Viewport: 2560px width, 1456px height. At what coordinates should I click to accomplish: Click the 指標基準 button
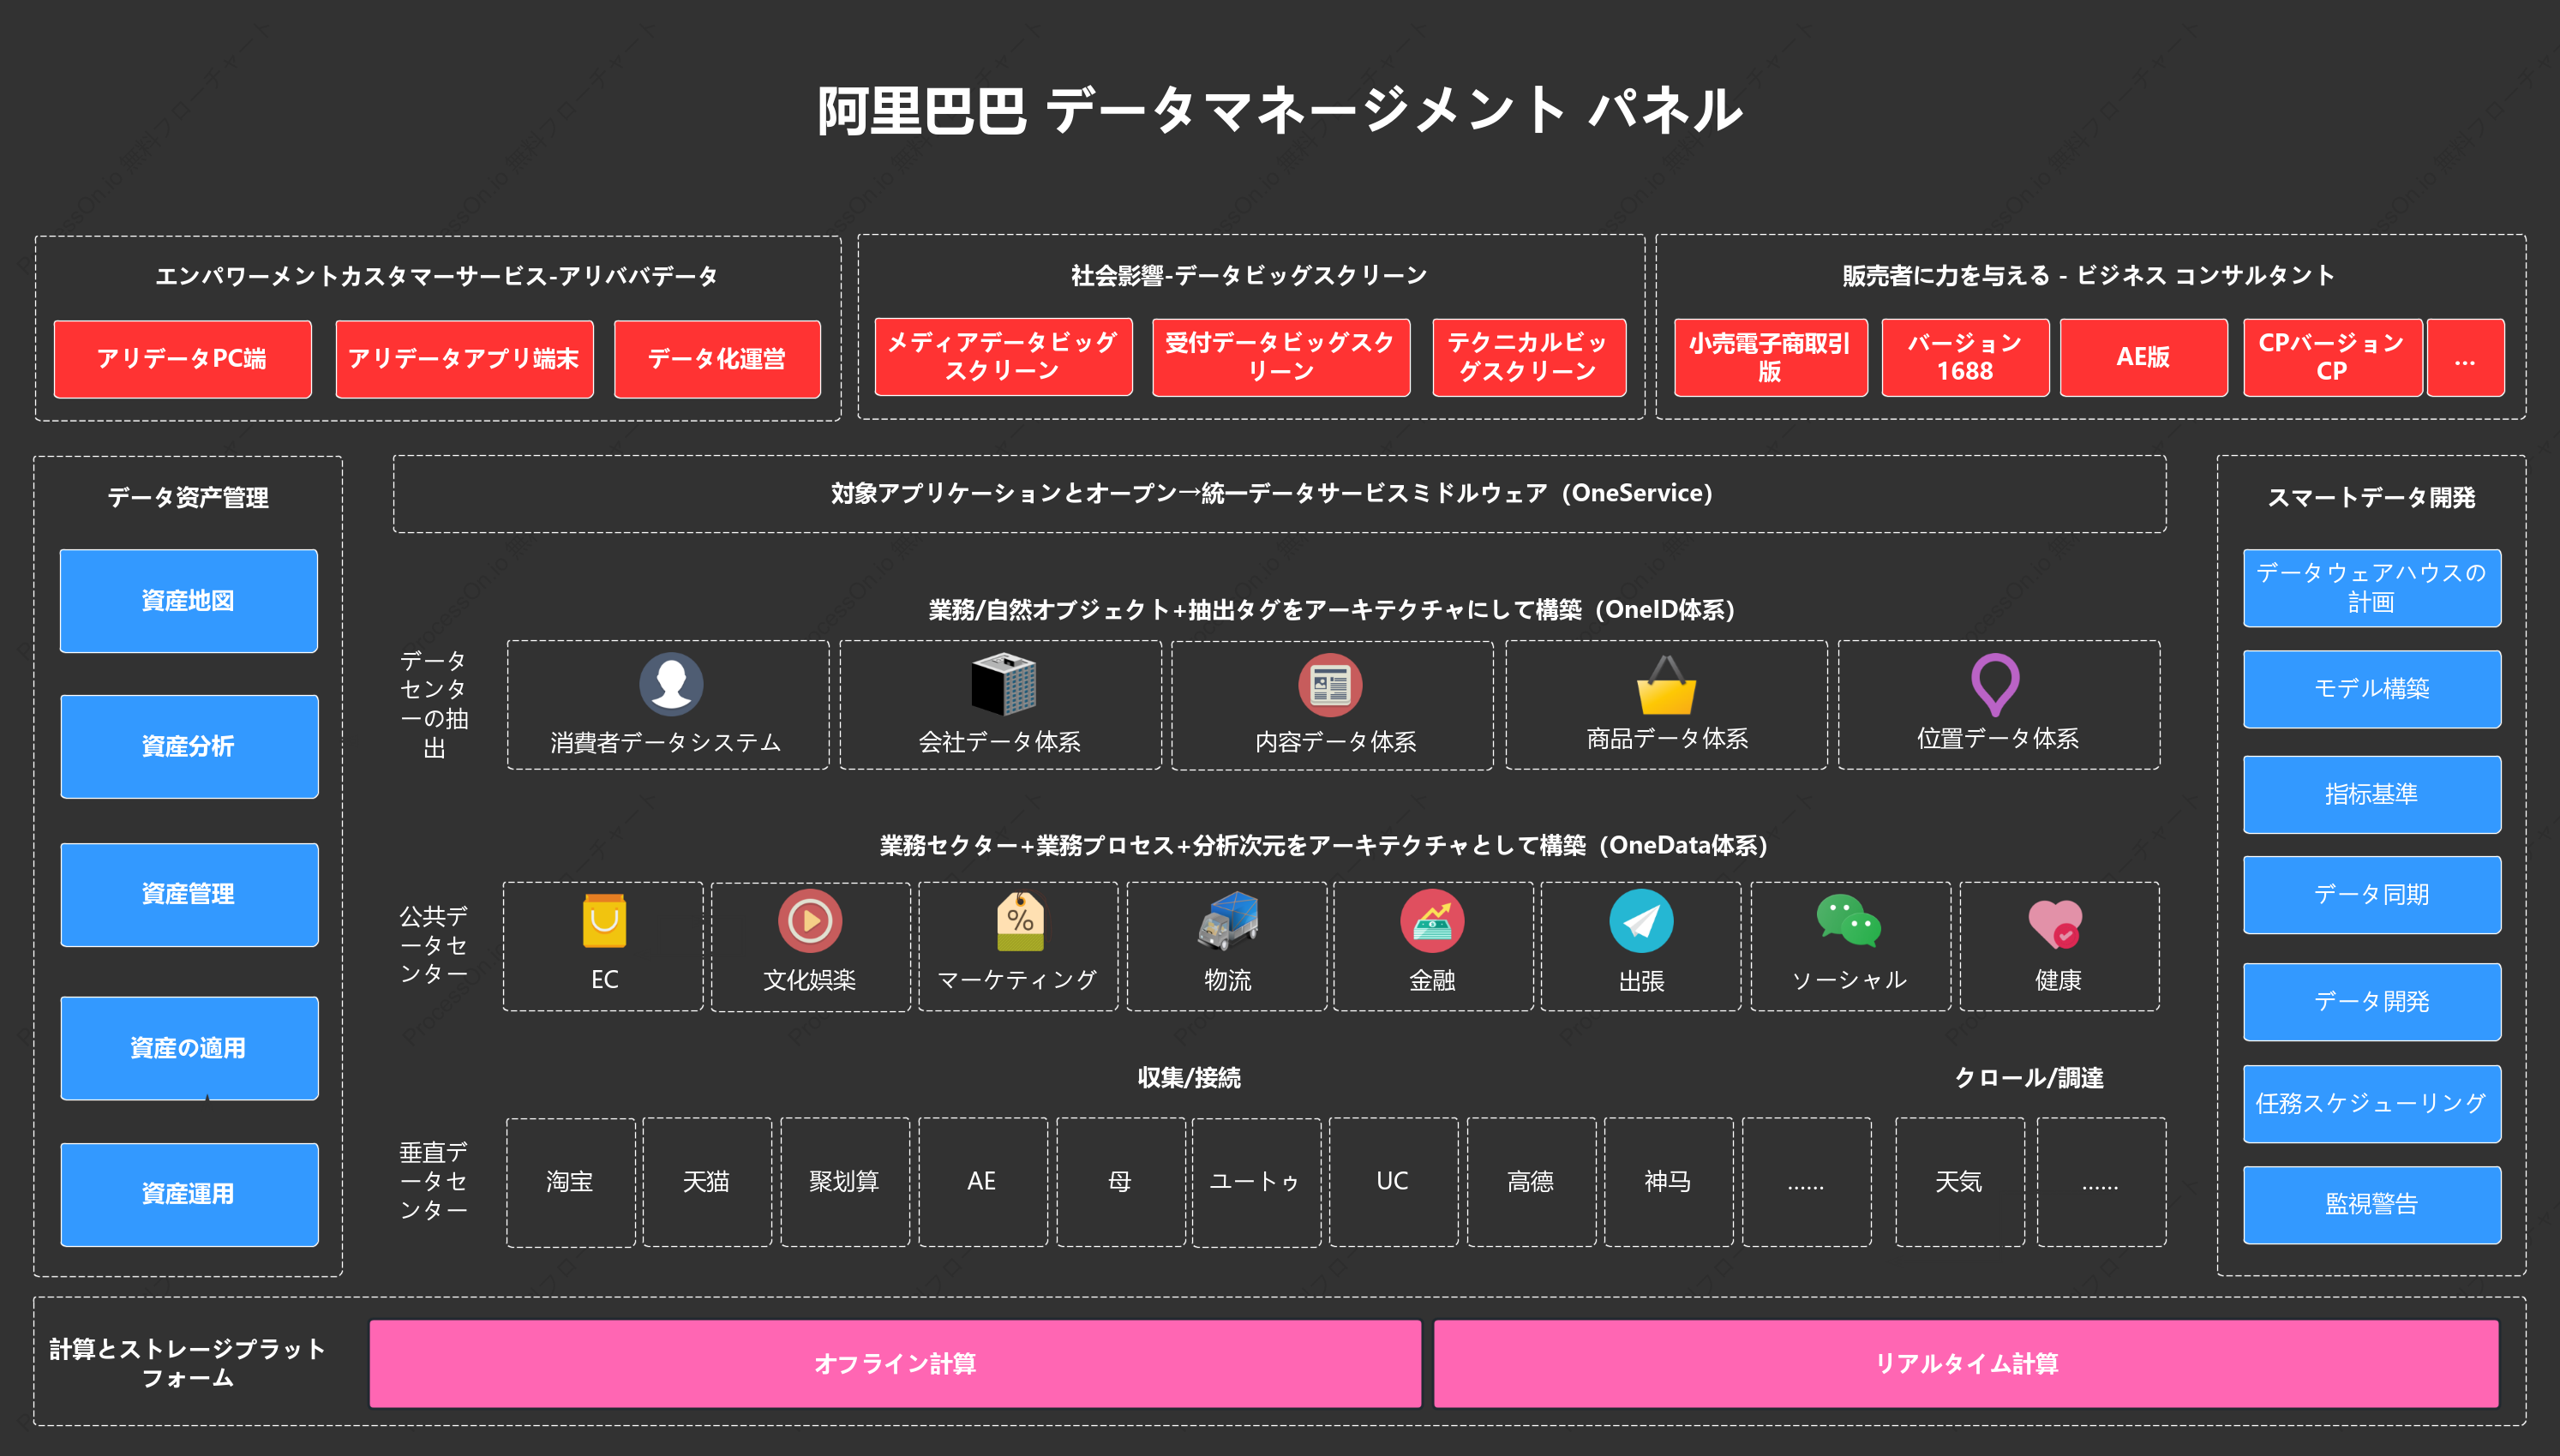pos(2372,795)
